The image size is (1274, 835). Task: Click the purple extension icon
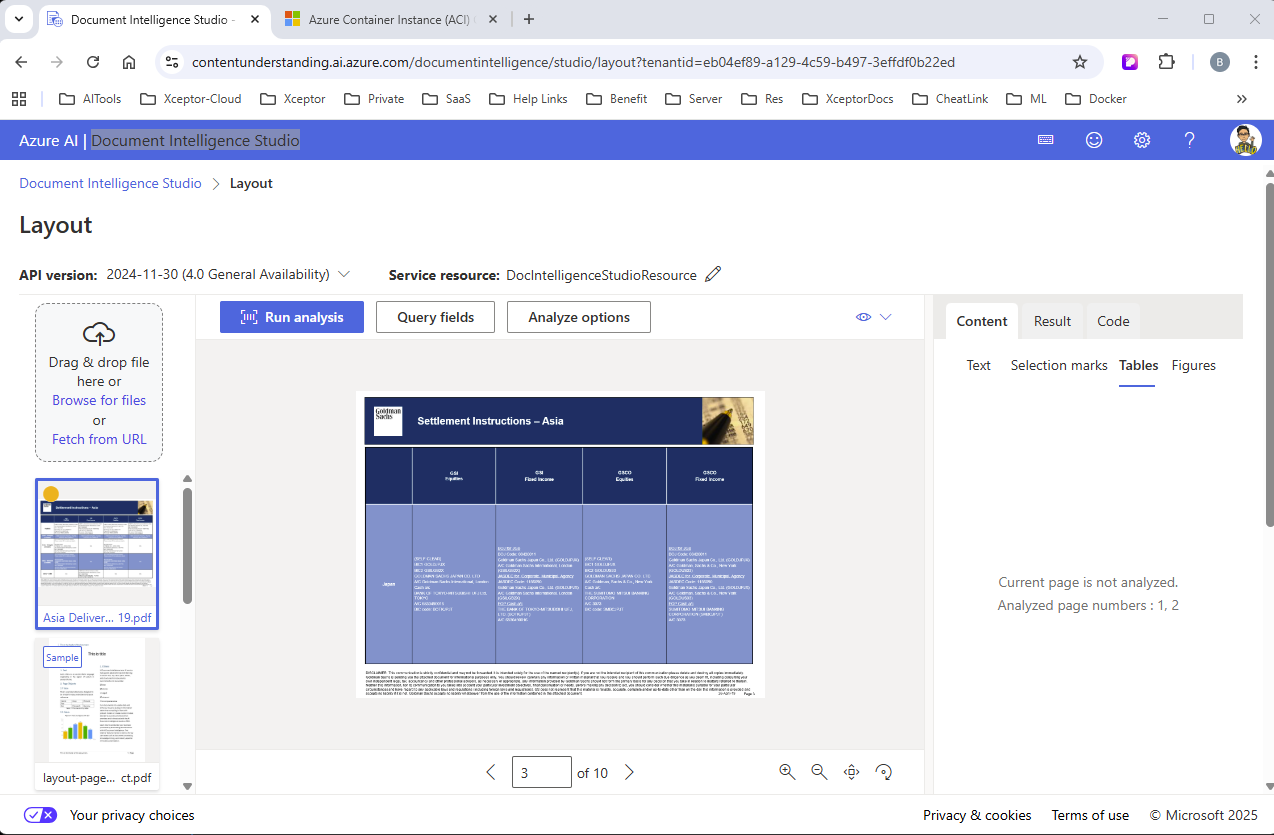coord(1130,62)
